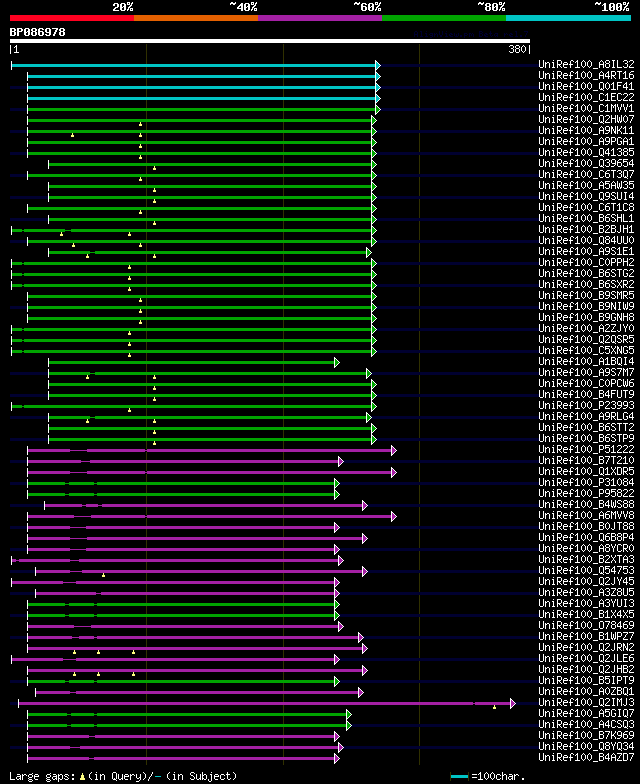Select the UniRef100_A9S1E1 label
Viewport: 640px width, 784px height.
coord(586,252)
